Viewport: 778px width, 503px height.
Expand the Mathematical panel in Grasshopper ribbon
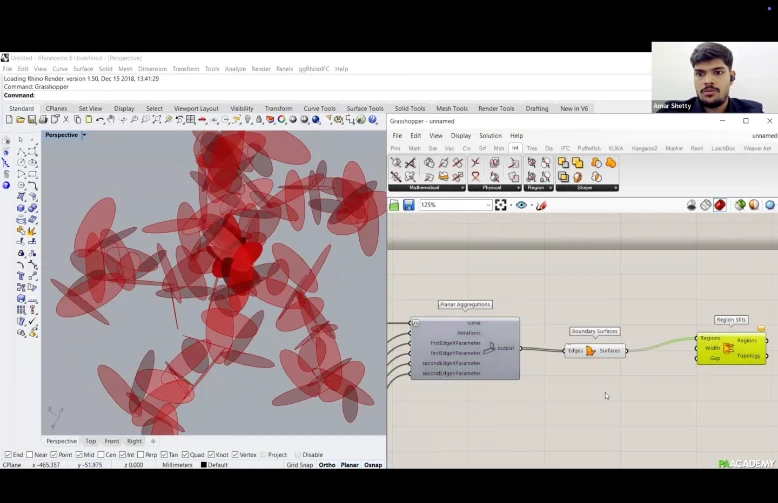pos(462,188)
